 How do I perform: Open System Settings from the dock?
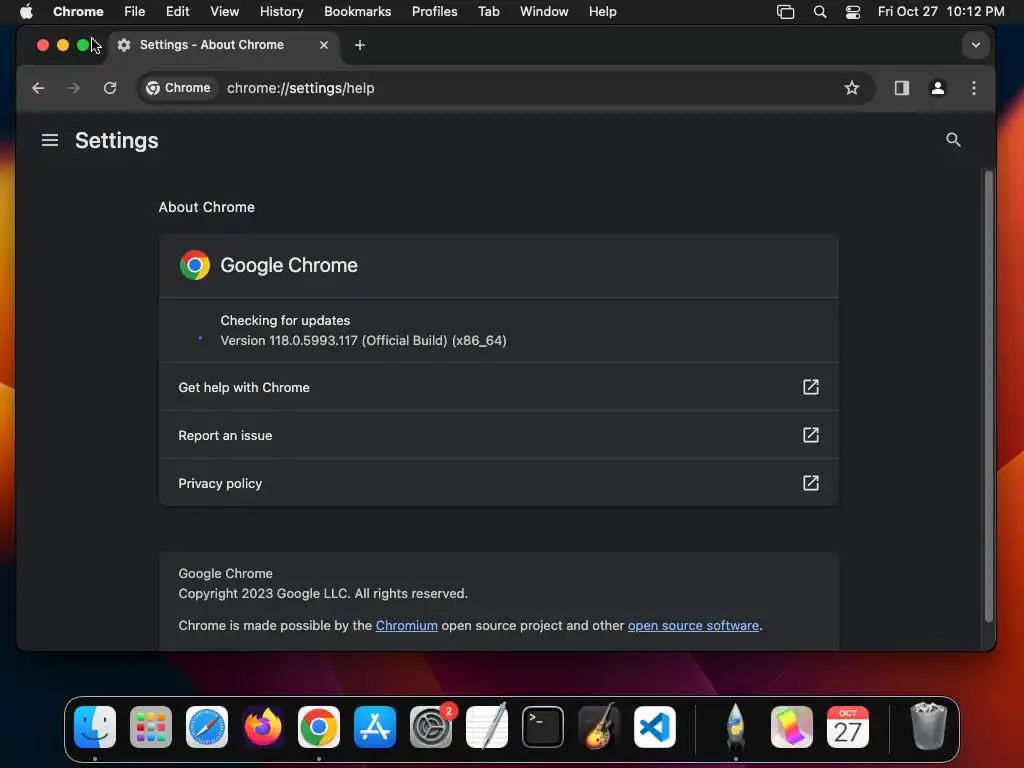[431, 727]
